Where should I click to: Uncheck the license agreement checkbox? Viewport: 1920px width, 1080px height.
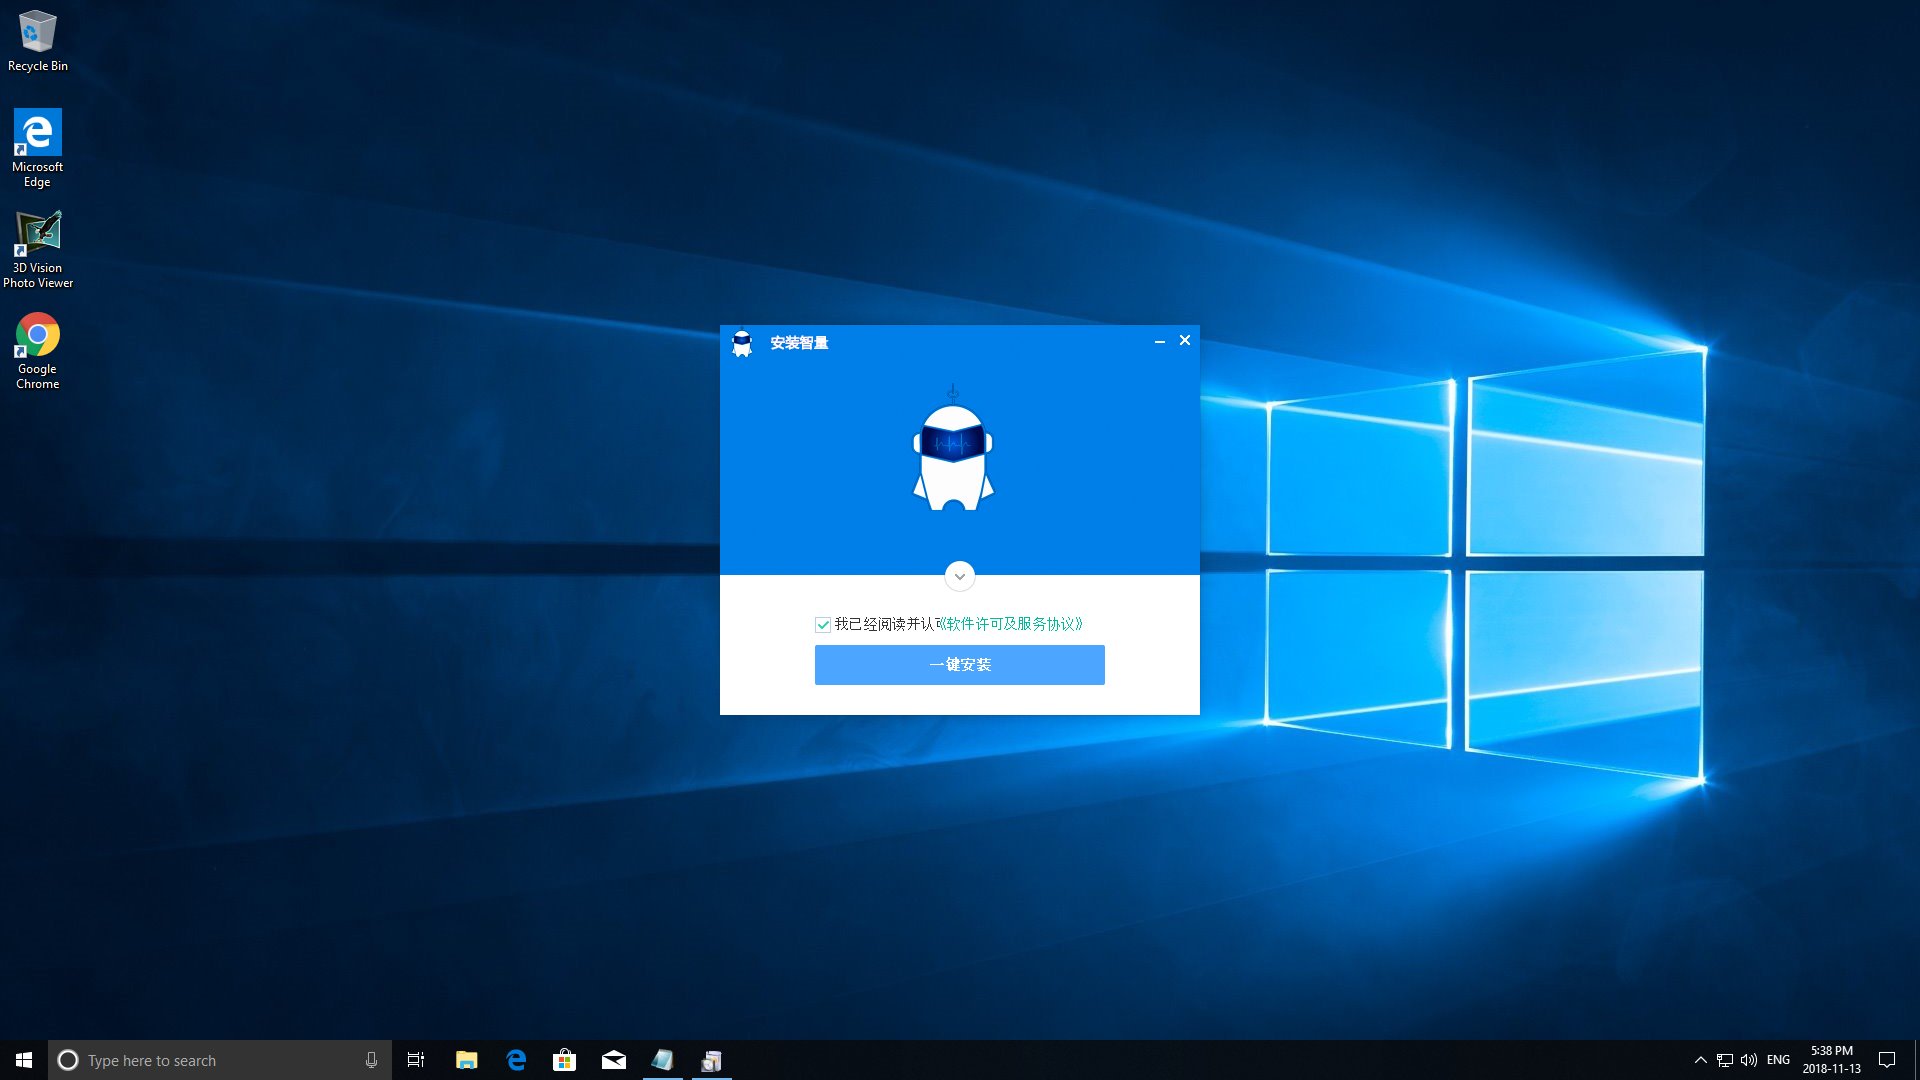click(x=823, y=625)
